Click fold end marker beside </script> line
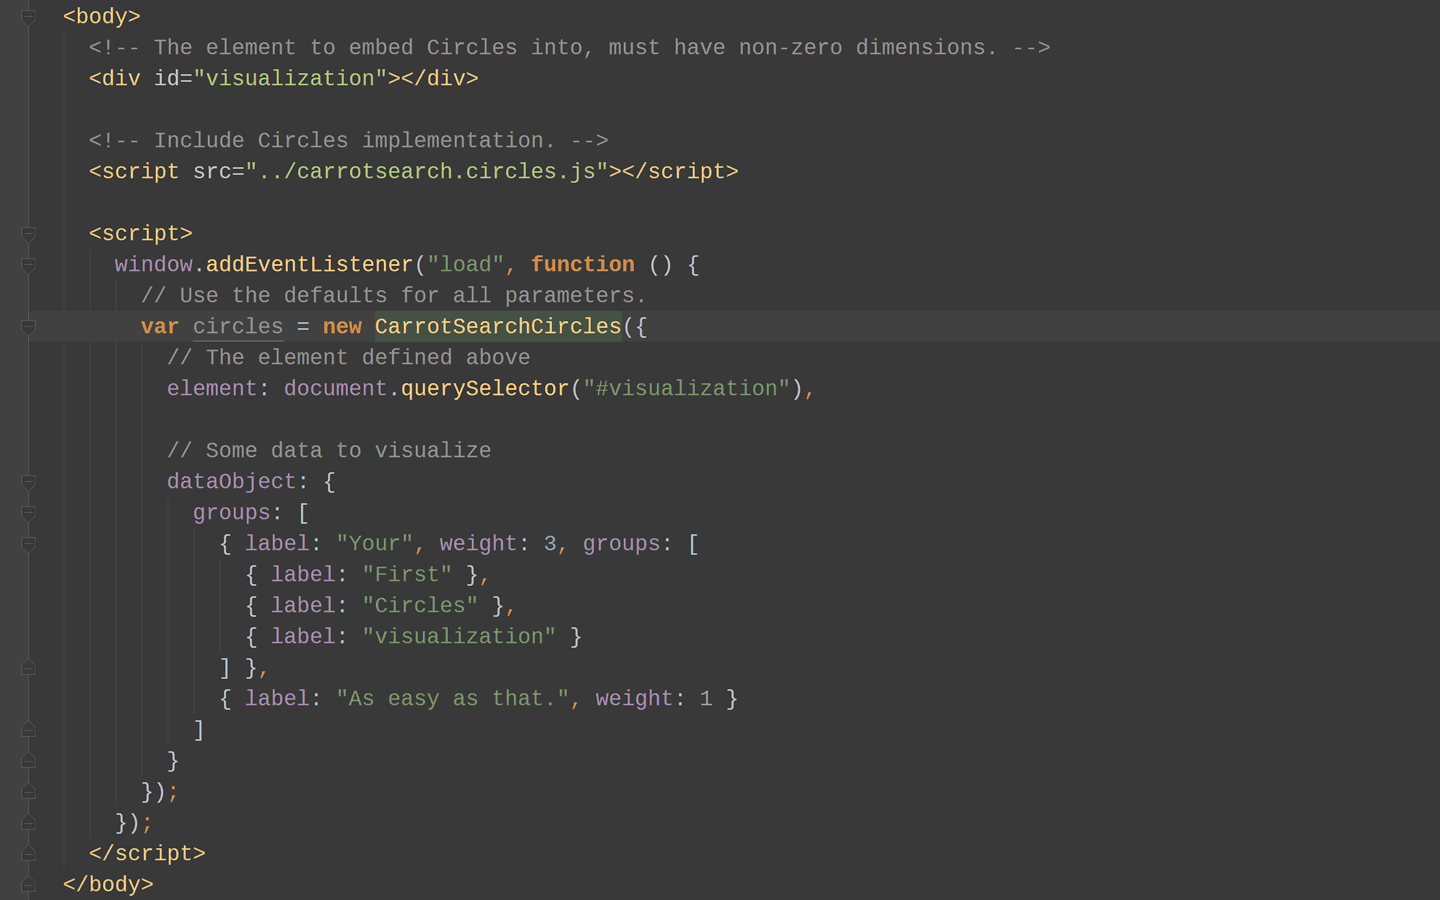The image size is (1440, 900). click(28, 853)
